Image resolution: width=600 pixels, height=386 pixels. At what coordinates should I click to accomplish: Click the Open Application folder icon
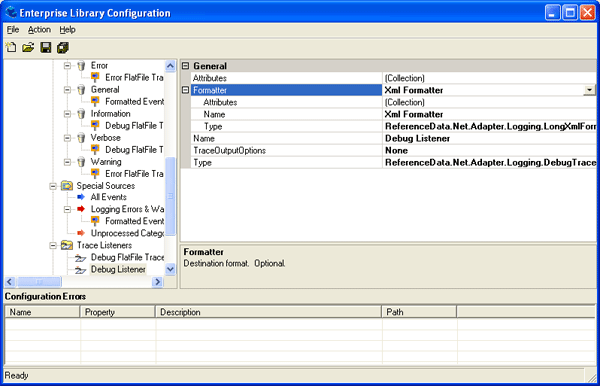click(28, 47)
